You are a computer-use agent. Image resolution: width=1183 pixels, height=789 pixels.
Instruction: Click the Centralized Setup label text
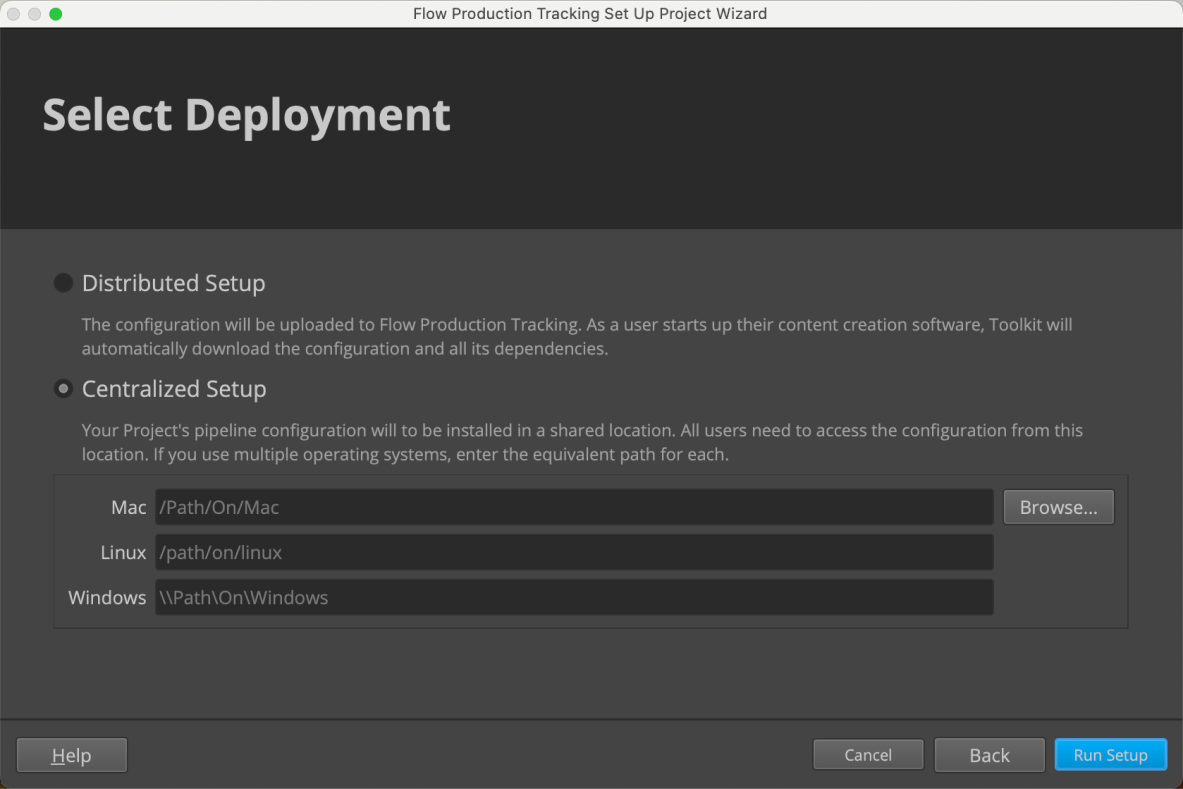pyautogui.click(x=174, y=389)
